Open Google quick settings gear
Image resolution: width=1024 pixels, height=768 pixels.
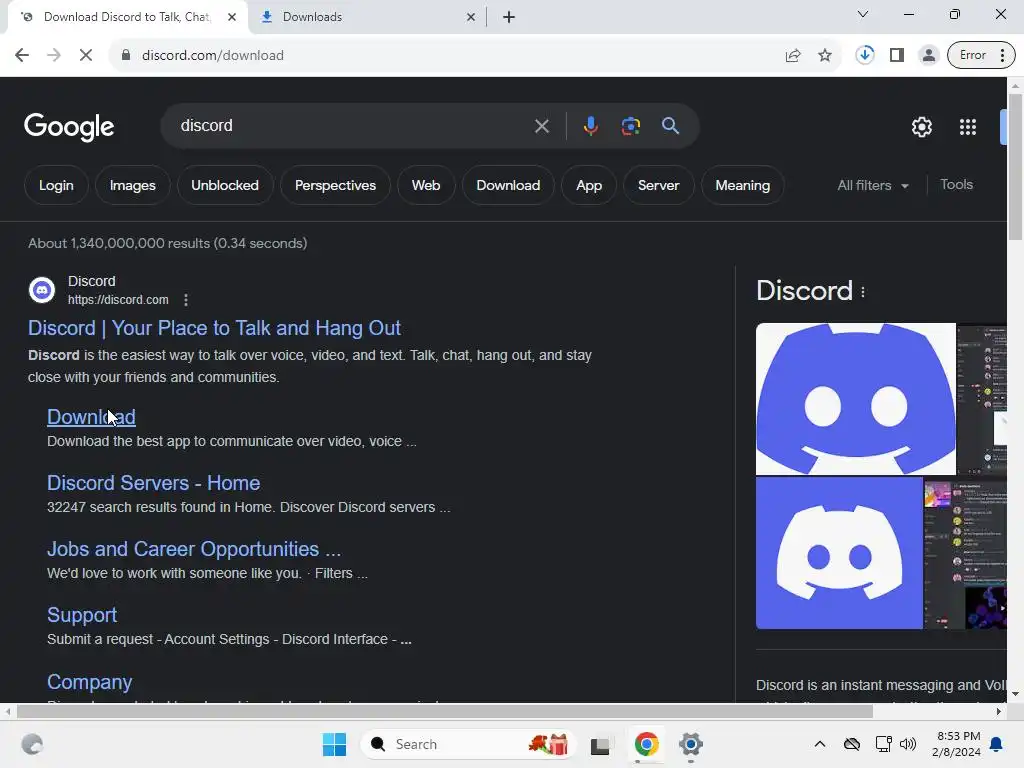pyautogui.click(x=921, y=127)
